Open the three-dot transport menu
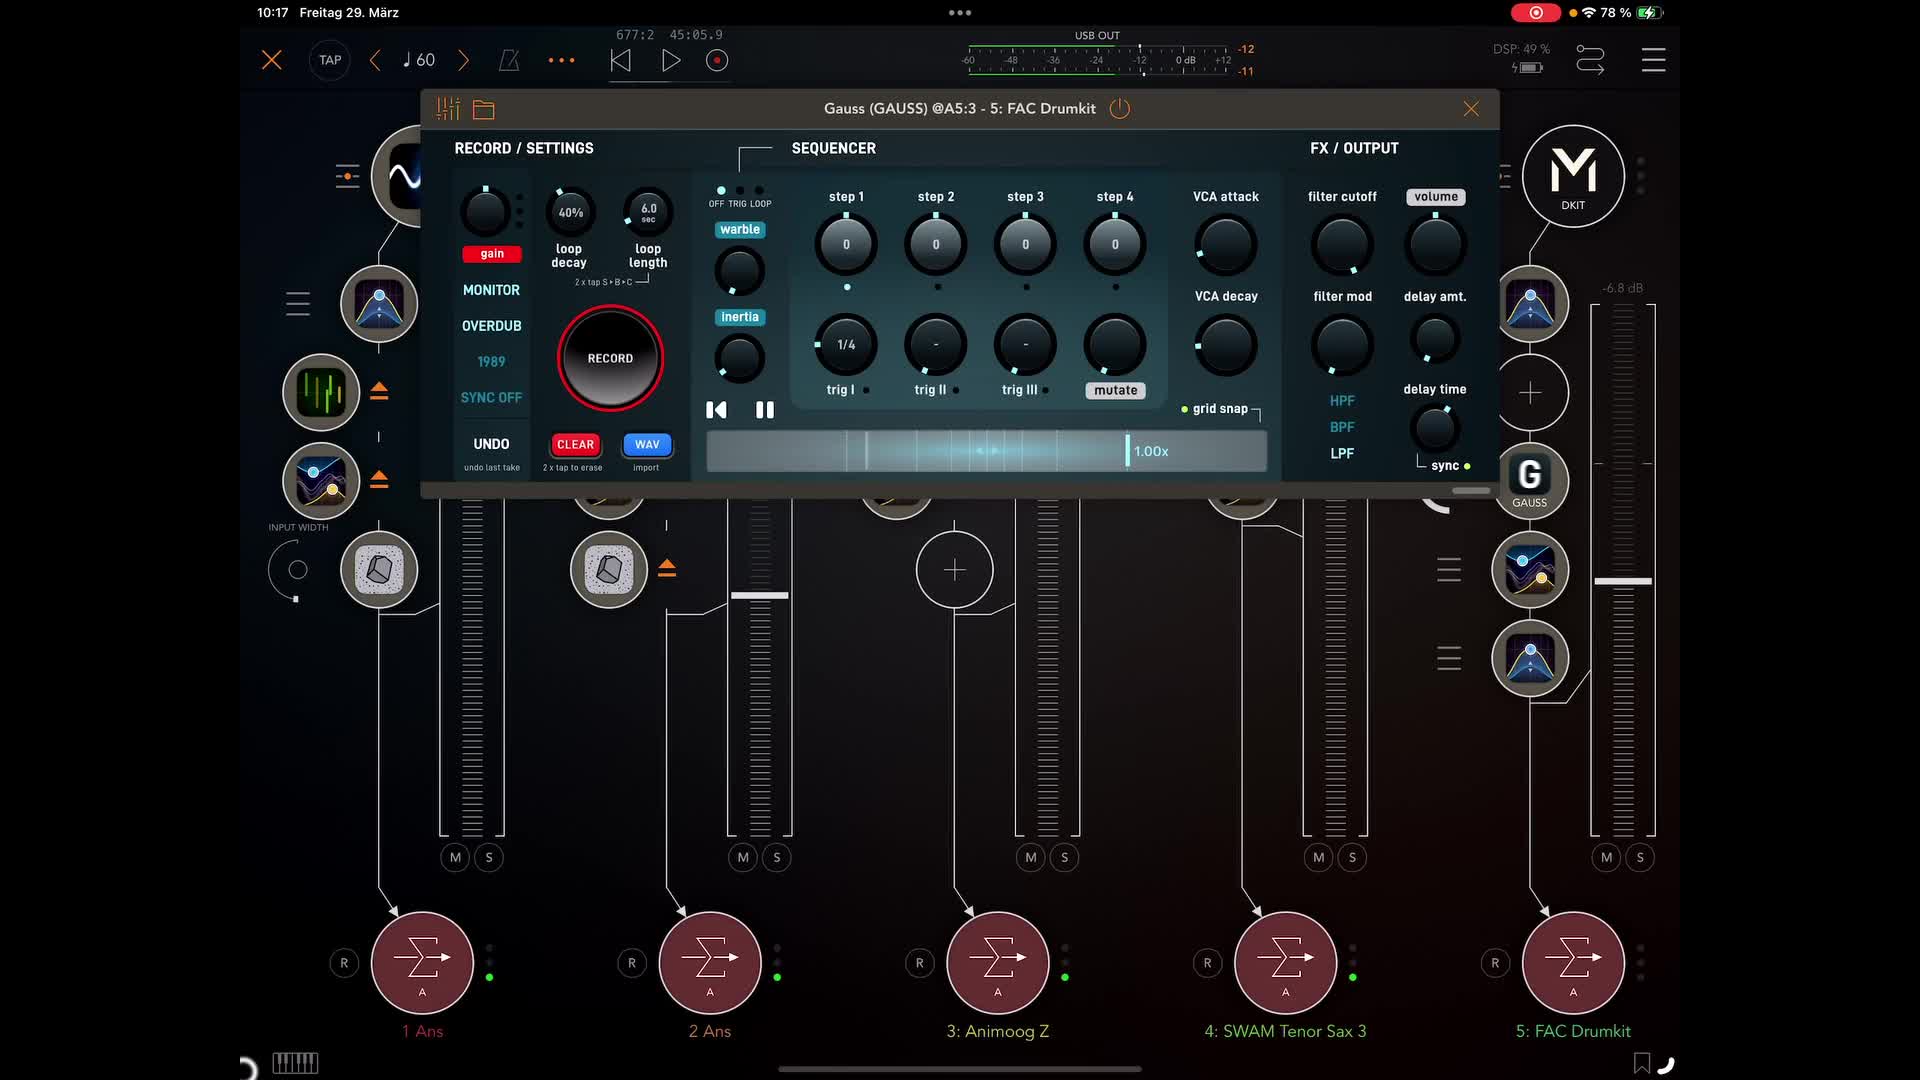The height and width of the screenshot is (1080, 1920). pyautogui.click(x=561, y=60)
